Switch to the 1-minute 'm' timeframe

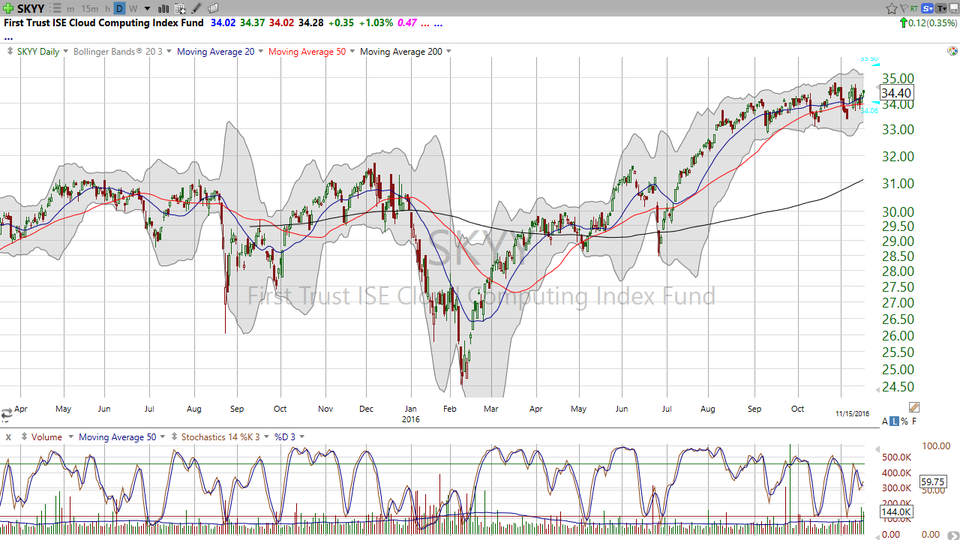(x=71, y=9)
